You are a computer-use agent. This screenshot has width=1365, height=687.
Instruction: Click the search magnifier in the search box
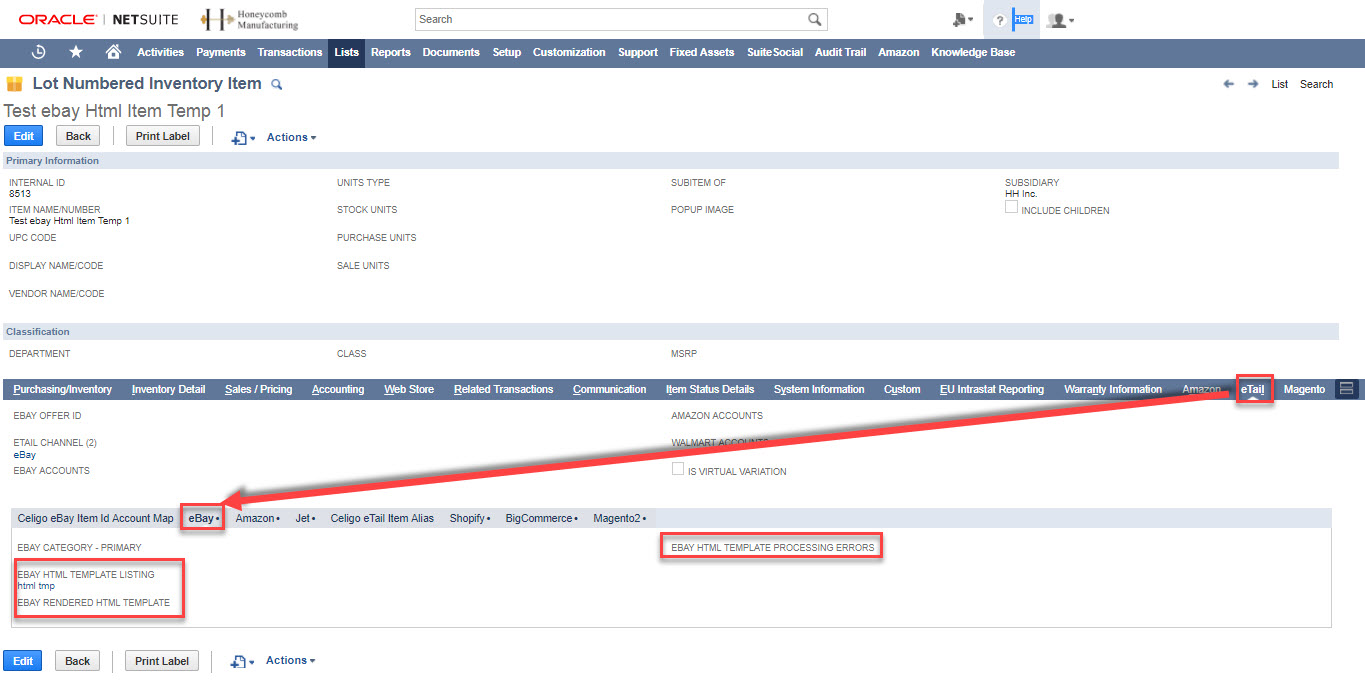(x=815, y=19)
